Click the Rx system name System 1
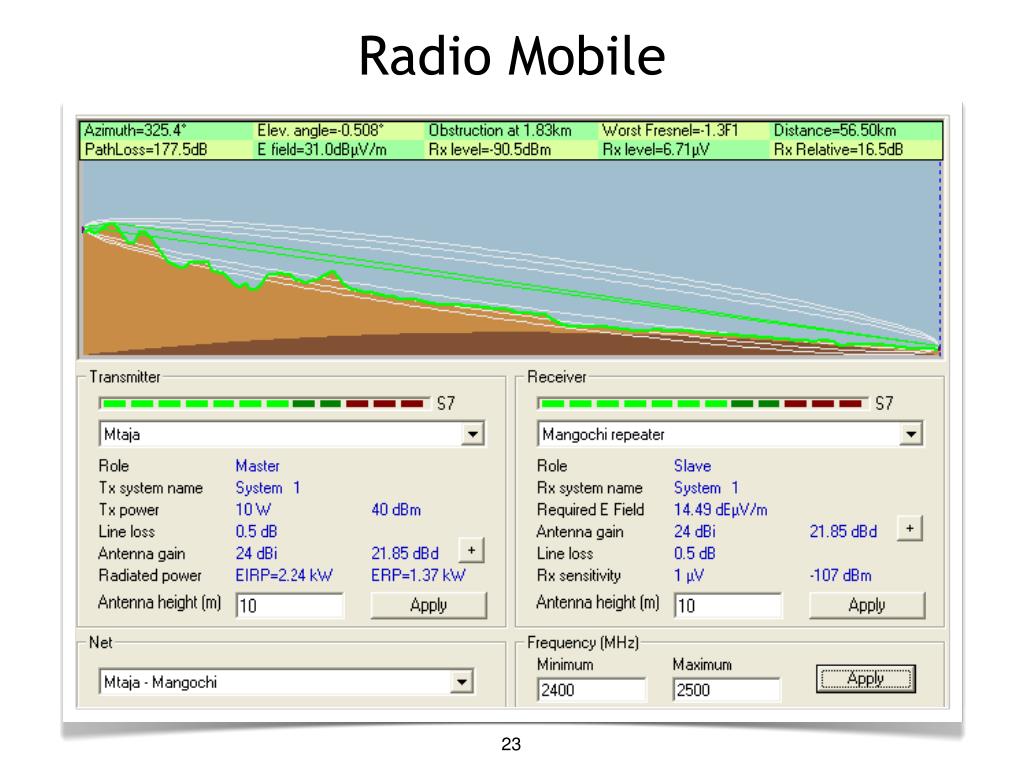This screenshot has width=1024, height=768. pos(707,488)
